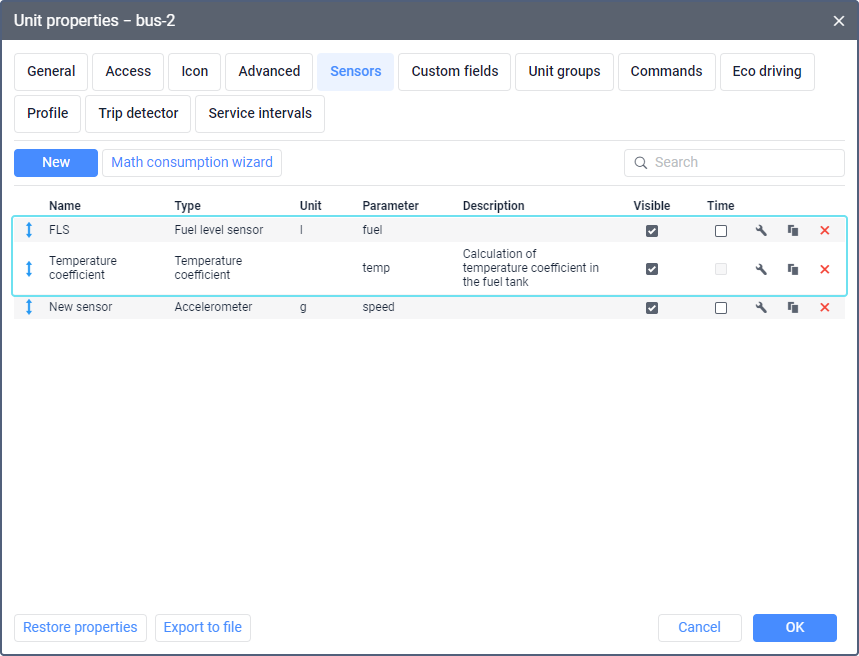Copy the New sensor row

[793, 307]
